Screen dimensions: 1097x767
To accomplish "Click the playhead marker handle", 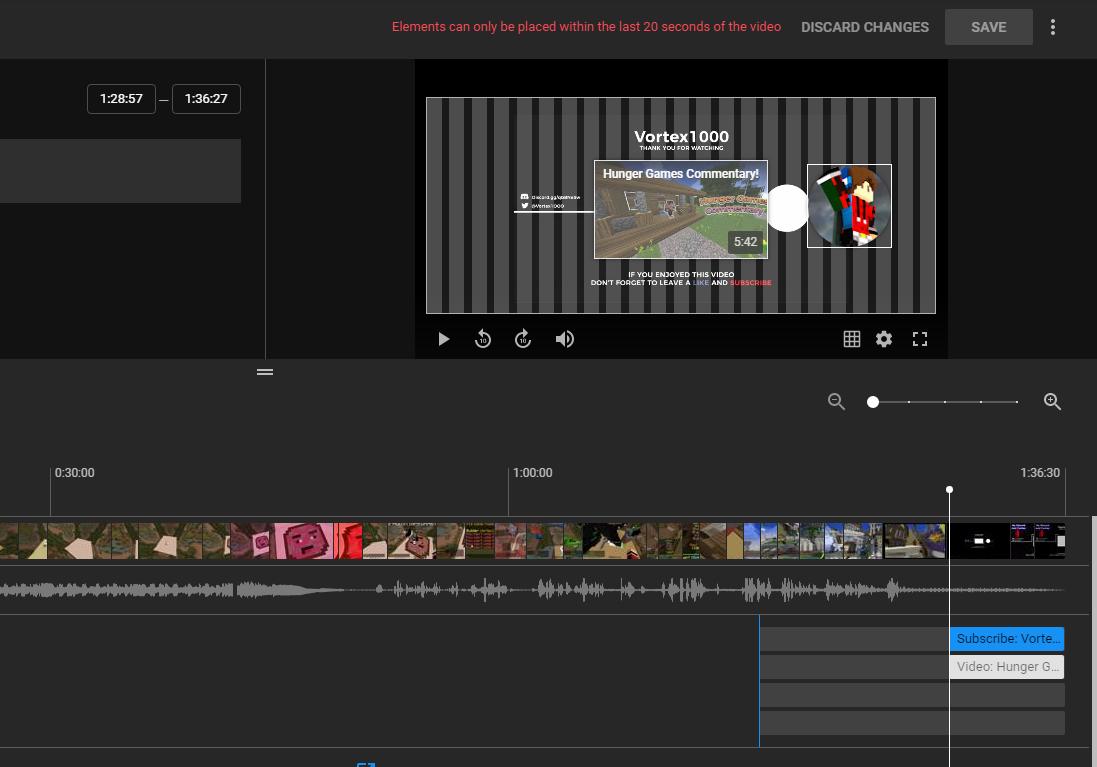I will 949,490.
